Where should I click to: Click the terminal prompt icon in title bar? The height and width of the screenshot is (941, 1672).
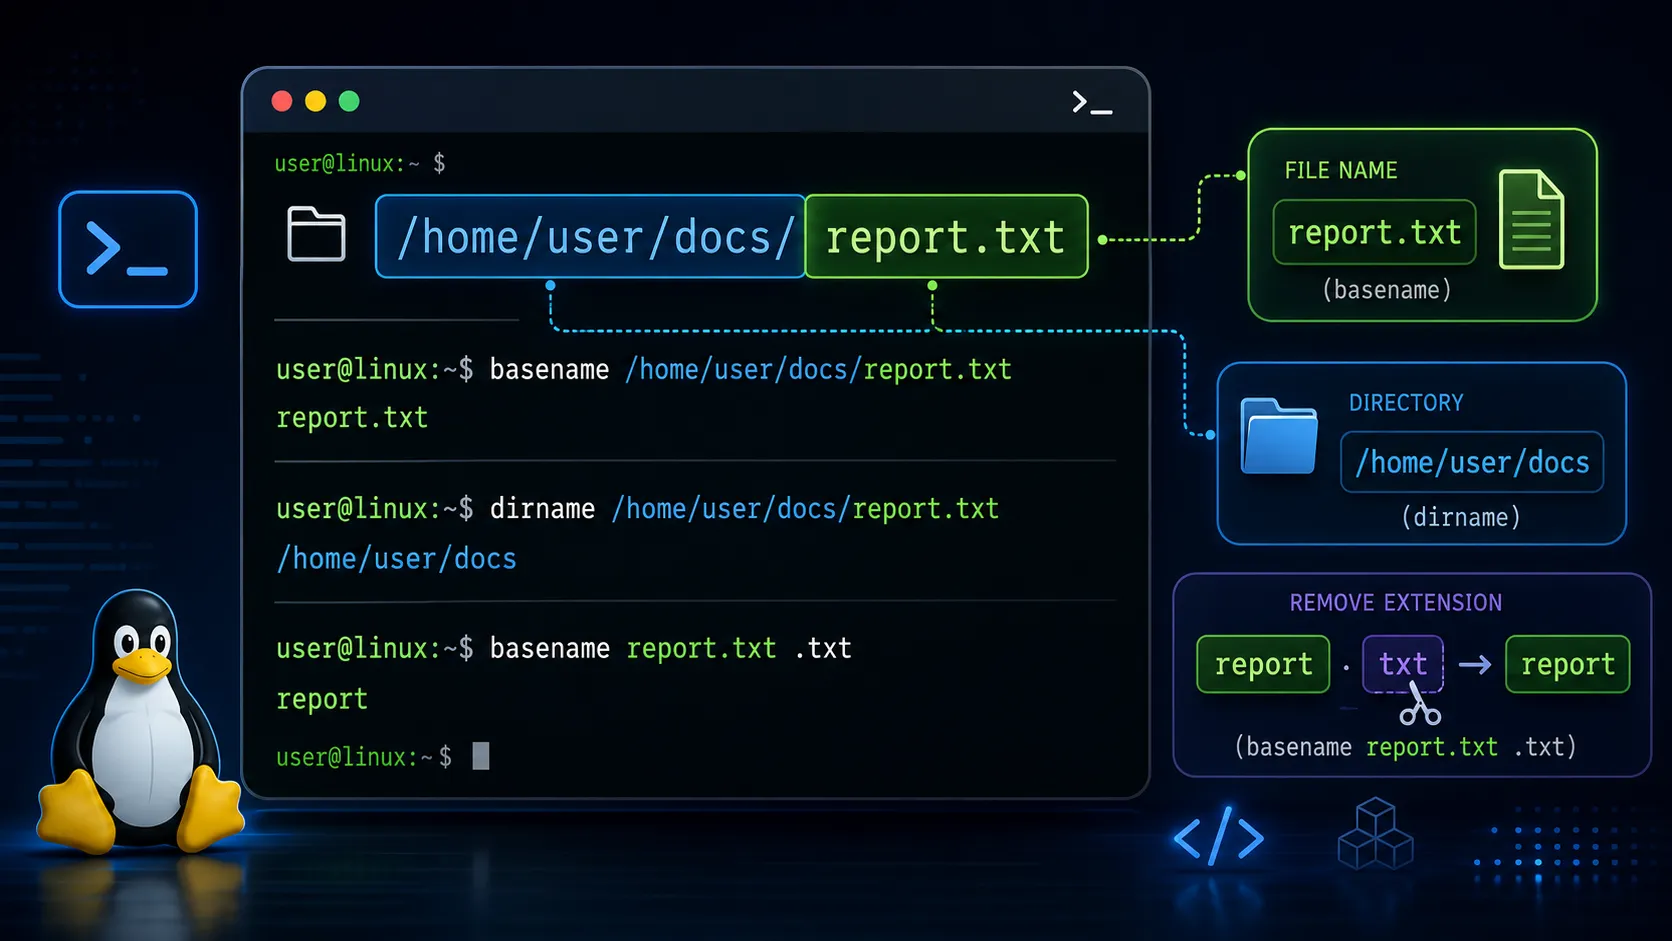(x=1091, y=102)
